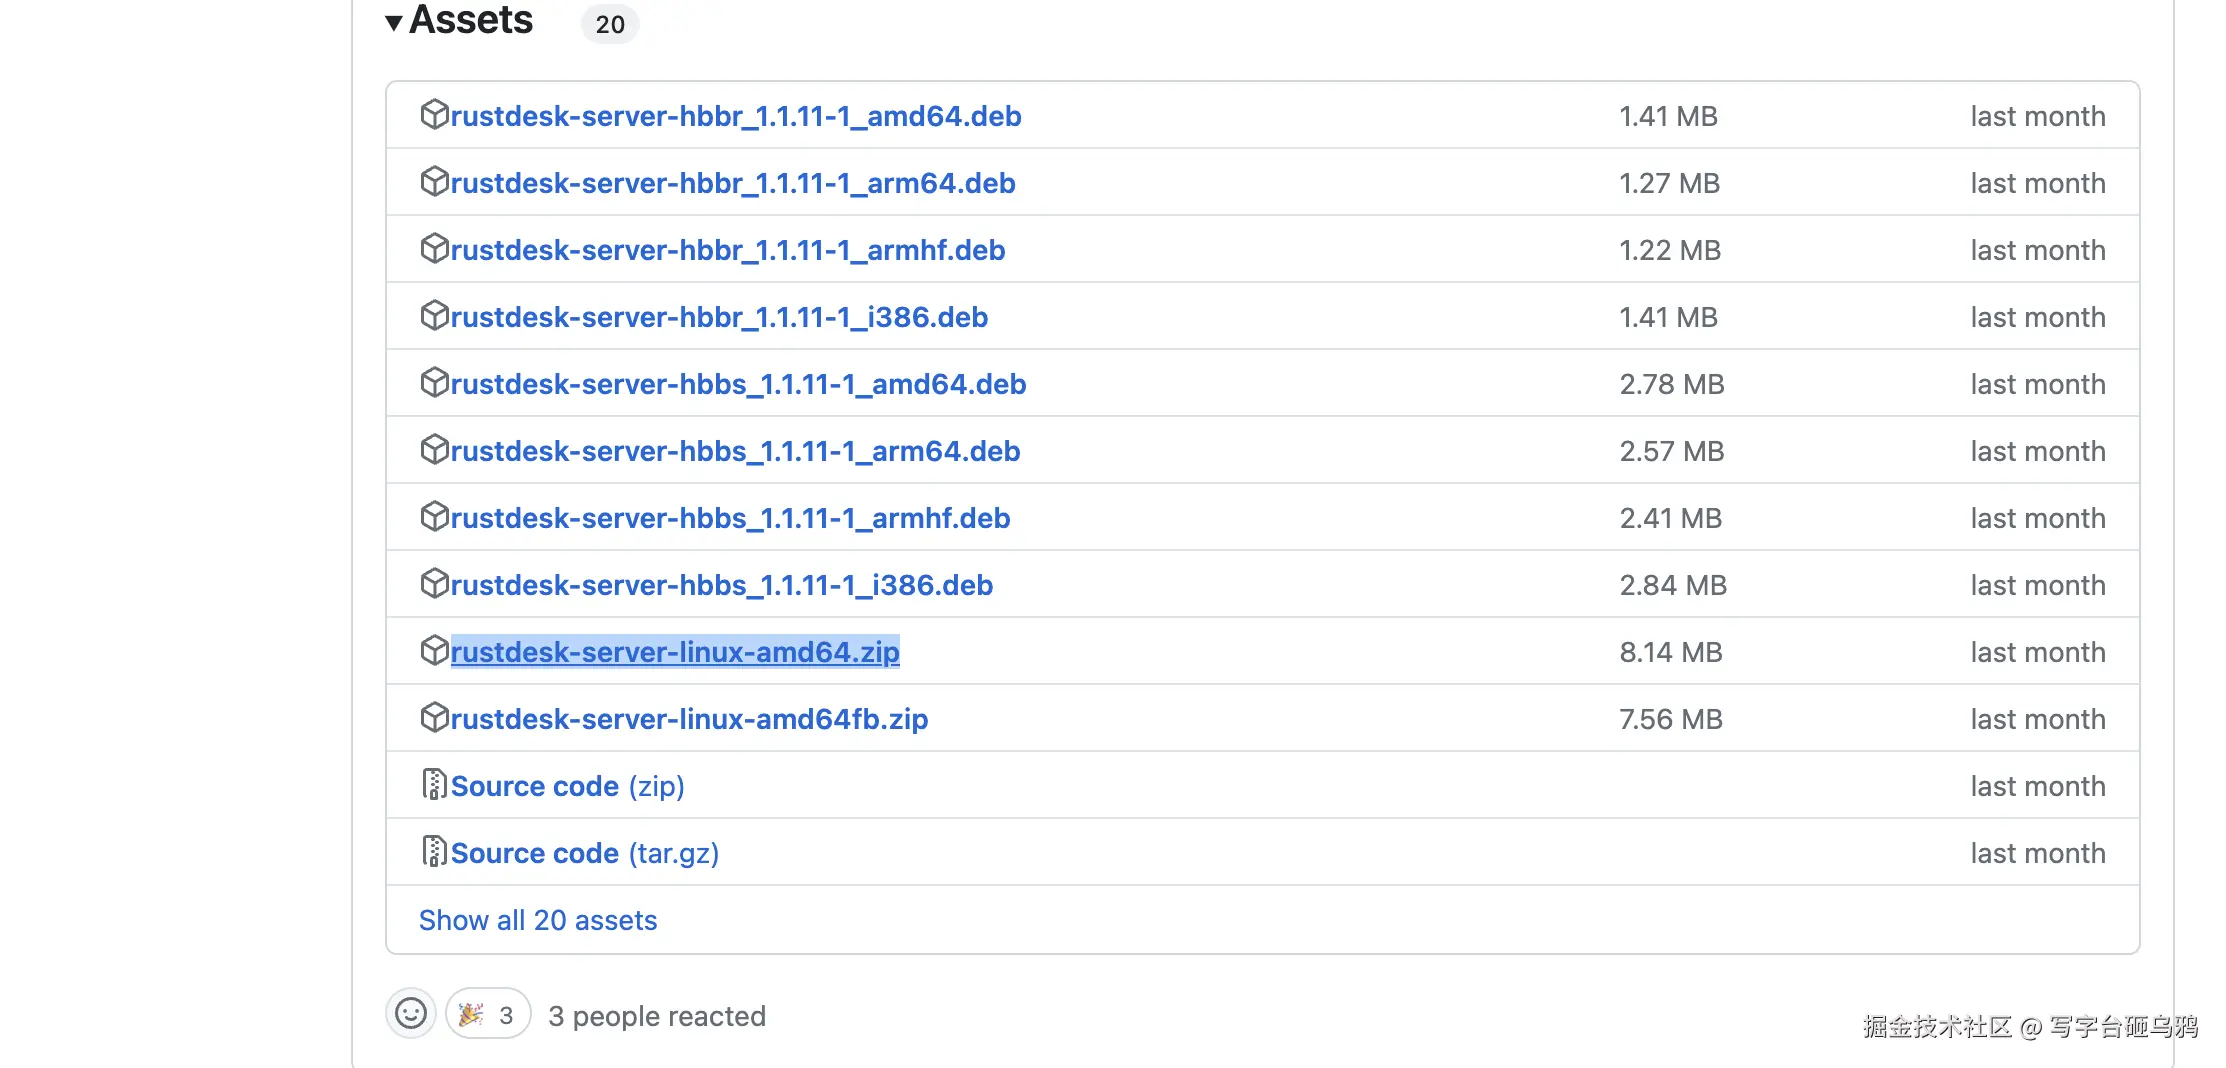Download rustdesk-server-linux-amd64fb.zip
Image resolution: width=2226 pixels, height=1068 pixels.
pyautogui.click(x=689, y=719)
